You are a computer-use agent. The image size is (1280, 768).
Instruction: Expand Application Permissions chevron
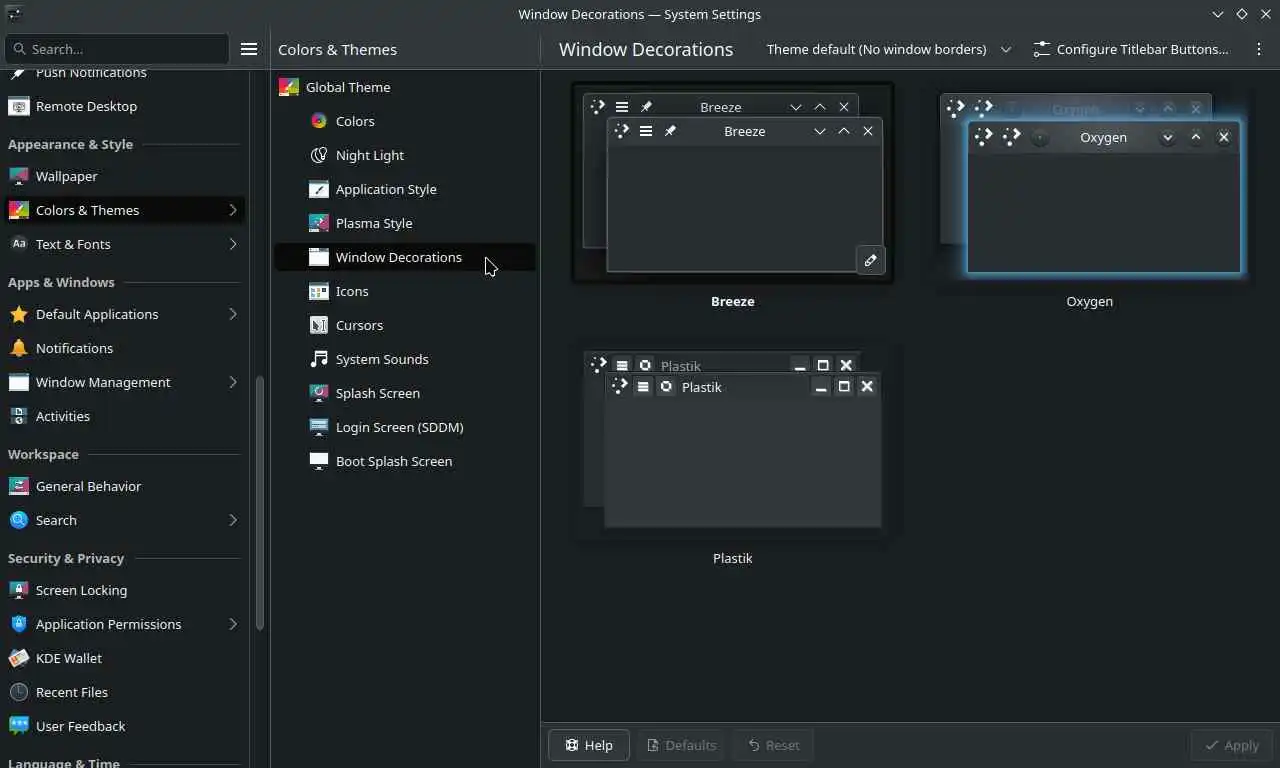click(232, 624)
